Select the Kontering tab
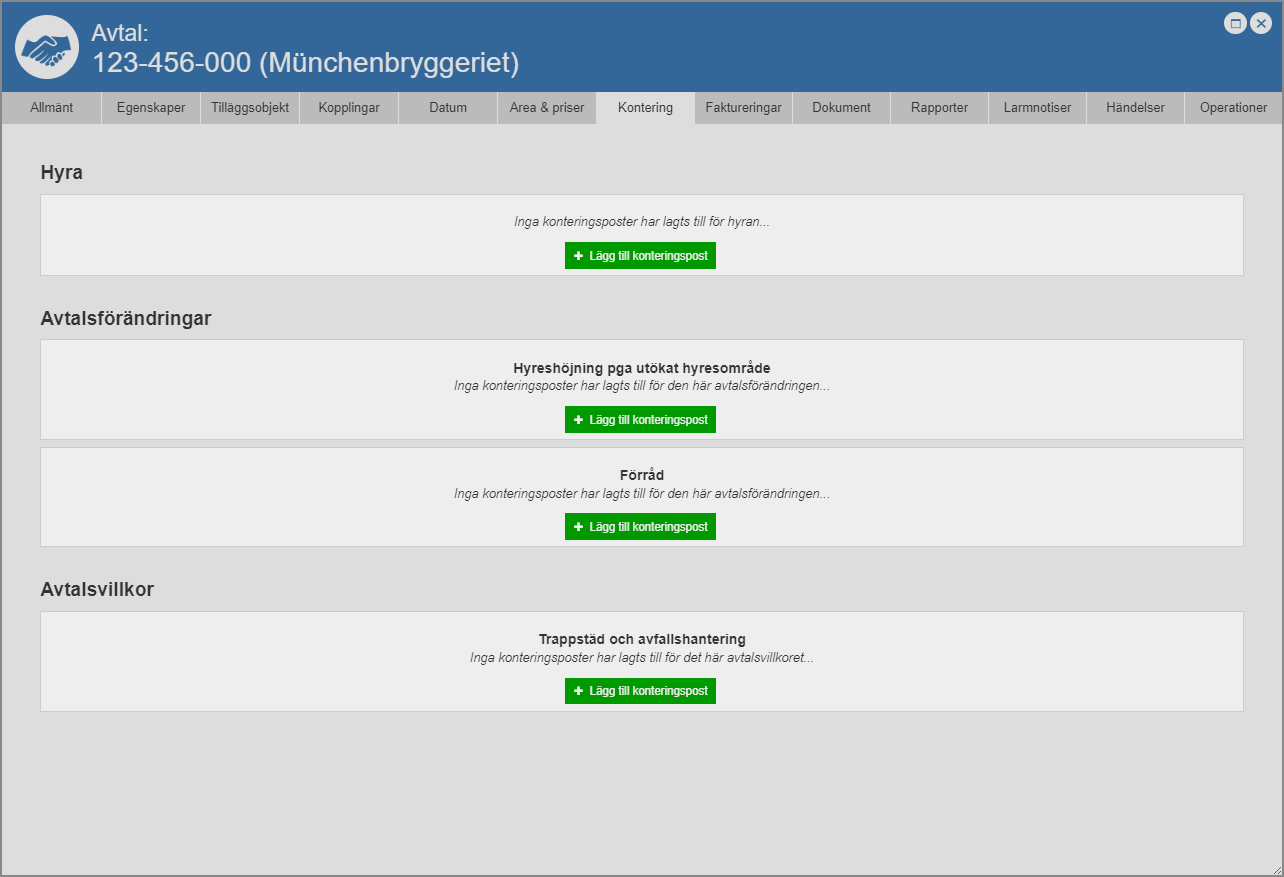 pos(645,108)
